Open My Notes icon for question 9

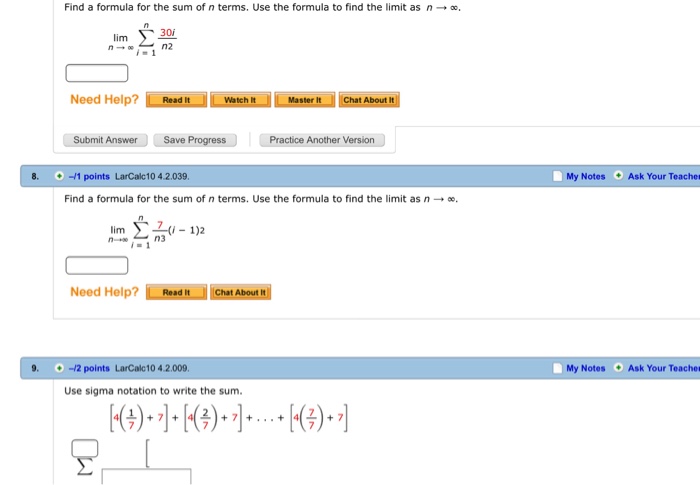[x=558, y=368]
